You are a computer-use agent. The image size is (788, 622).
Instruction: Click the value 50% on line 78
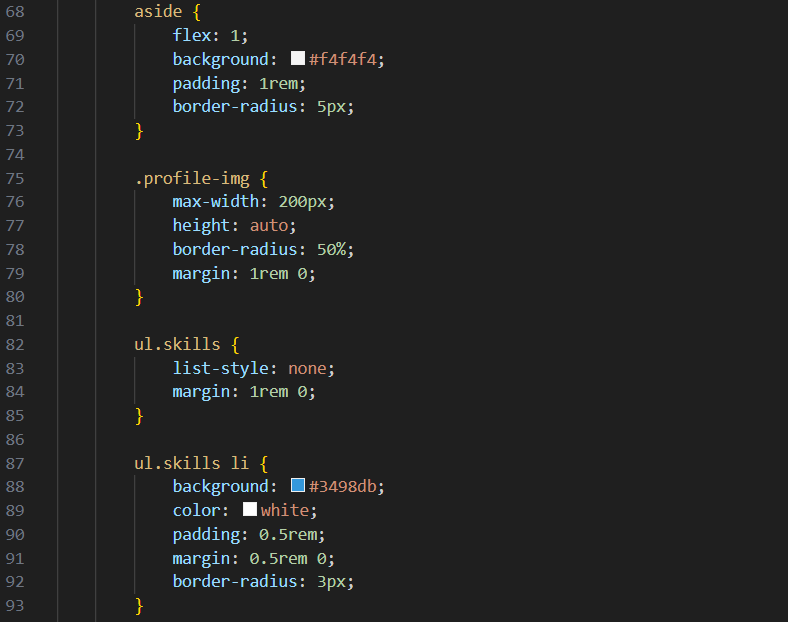click(336, 249)
